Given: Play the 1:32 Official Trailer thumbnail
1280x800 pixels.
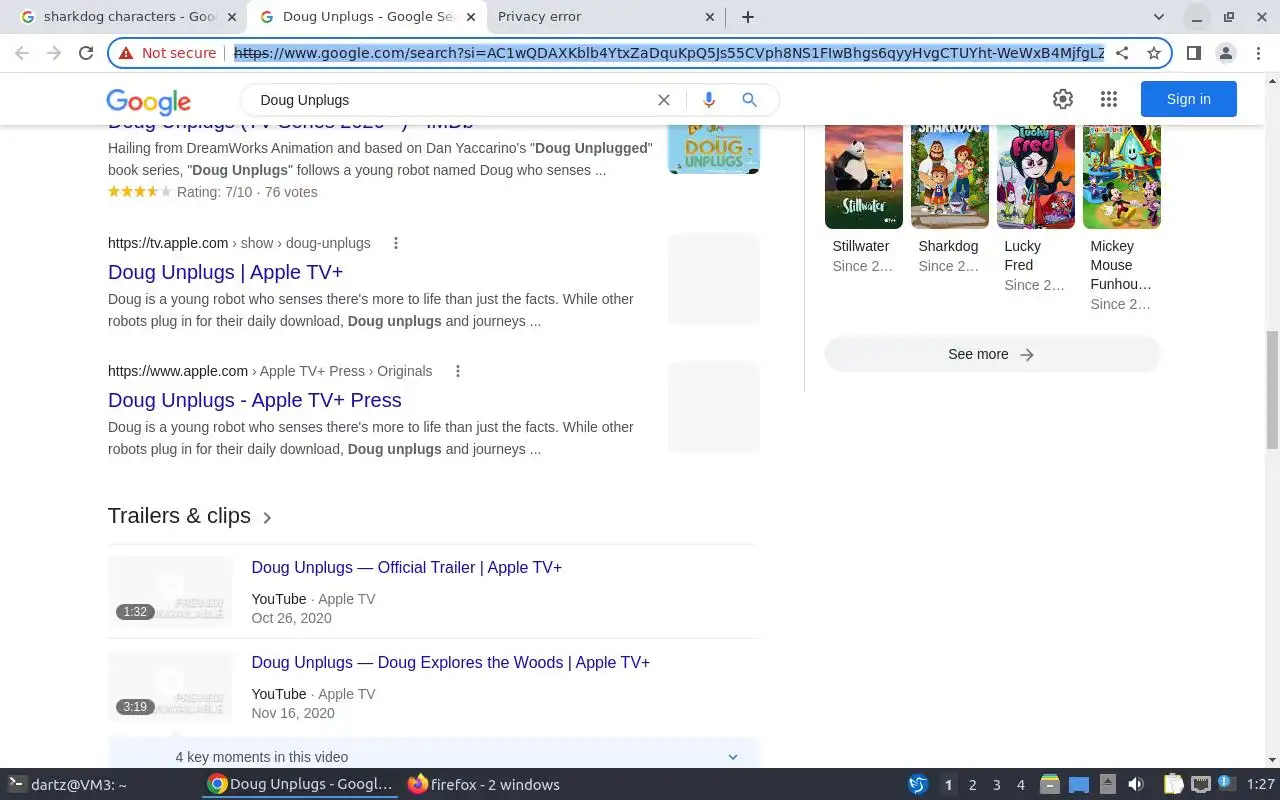Looking at the screenshot, I should [170, 592].
